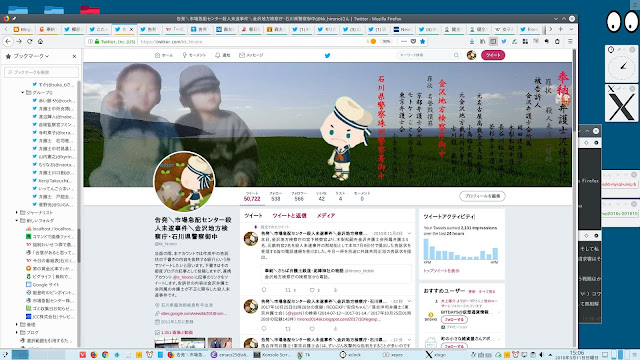Click the bookmarks search field in sidebar
Image resolution: width=640 pixels, height=360 pixels.
[41, 72]
